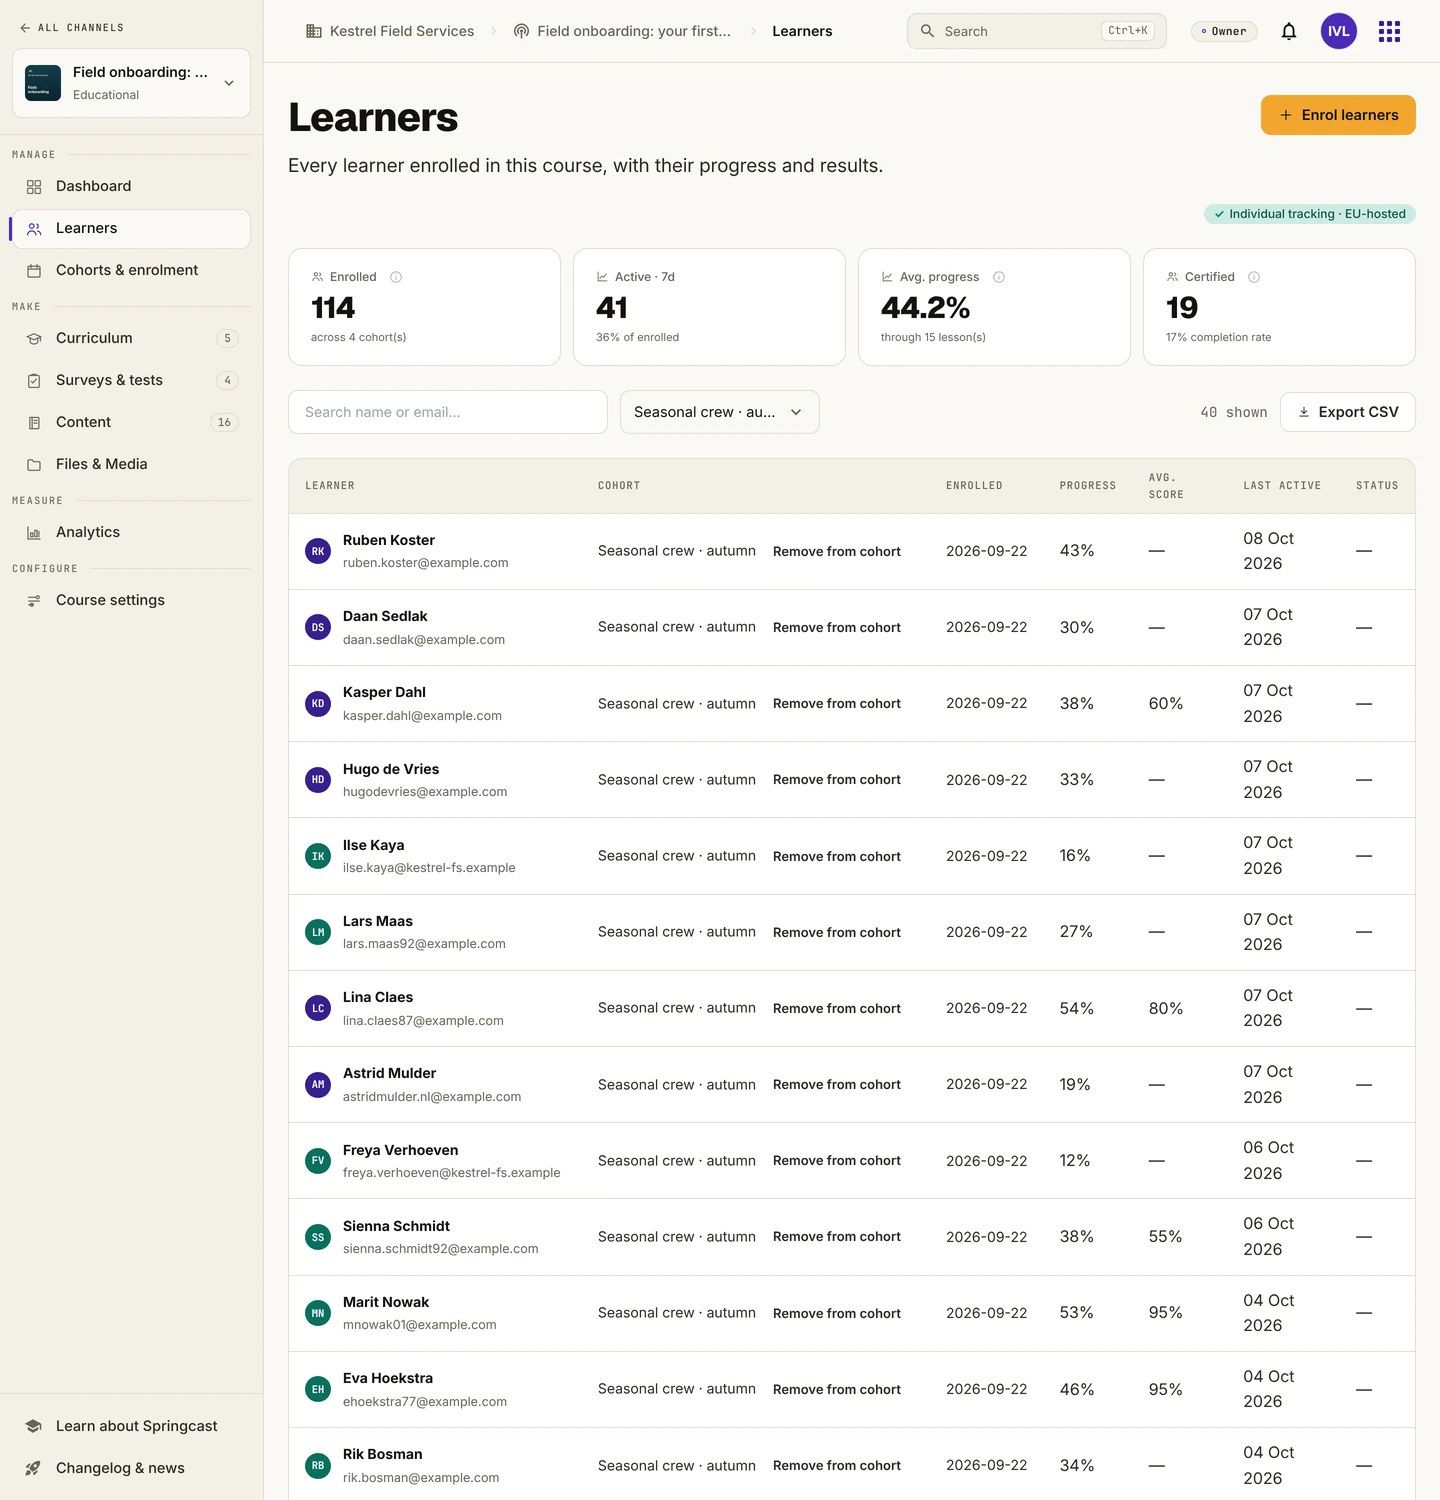Open the notifications bell
This screenshot has width=1440, height=1500.
[1289, 31]
